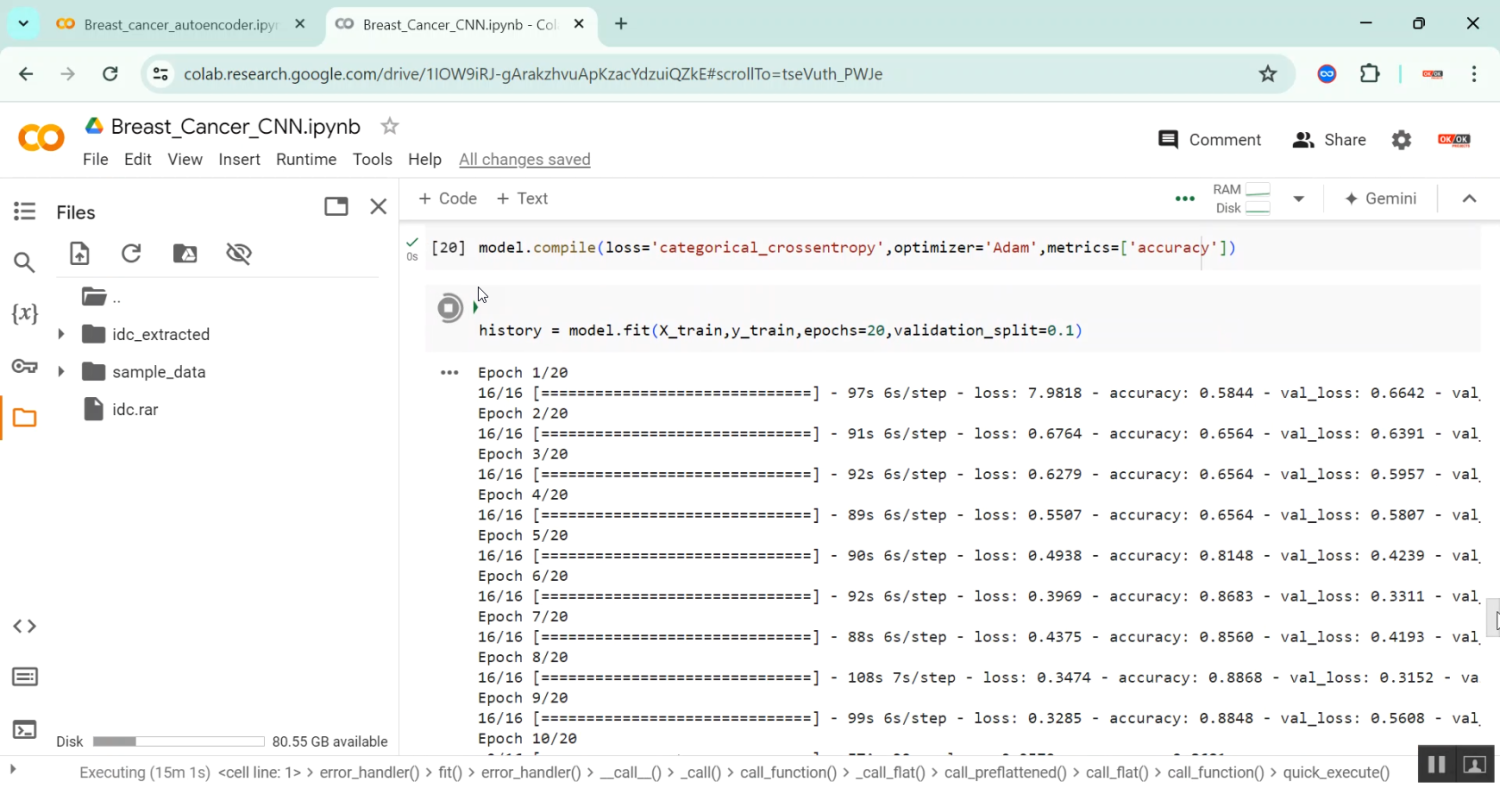
Task: Toggle show hidden files eye icon
Action: click(x=238, y=254)
